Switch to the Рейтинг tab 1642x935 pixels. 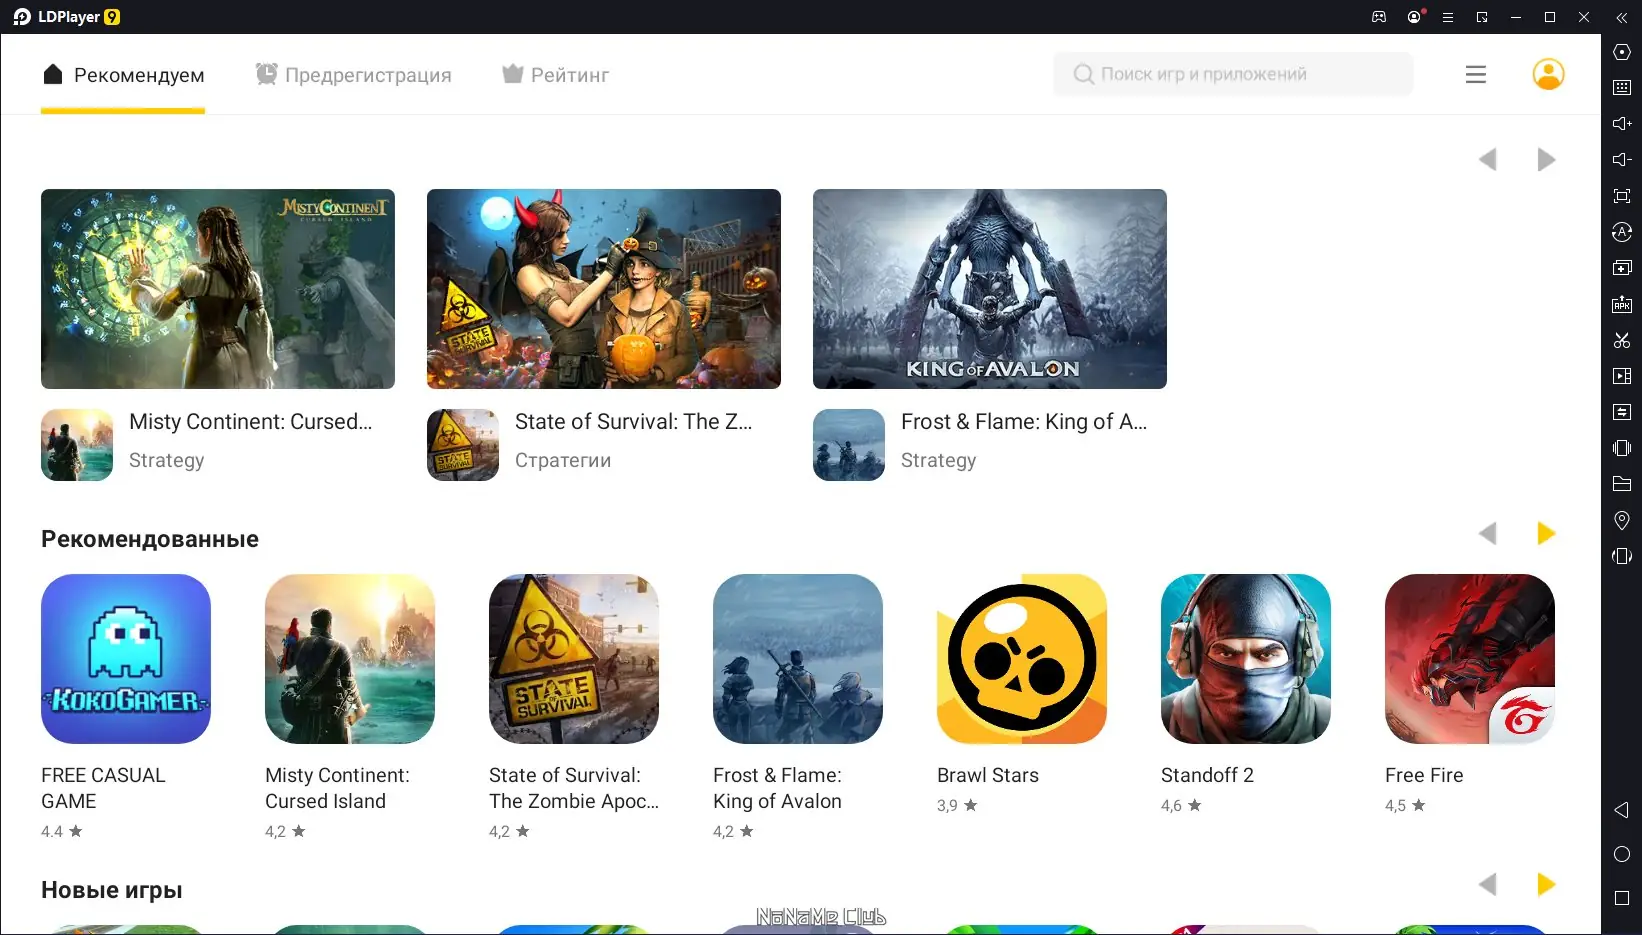(x=556, y=74)
